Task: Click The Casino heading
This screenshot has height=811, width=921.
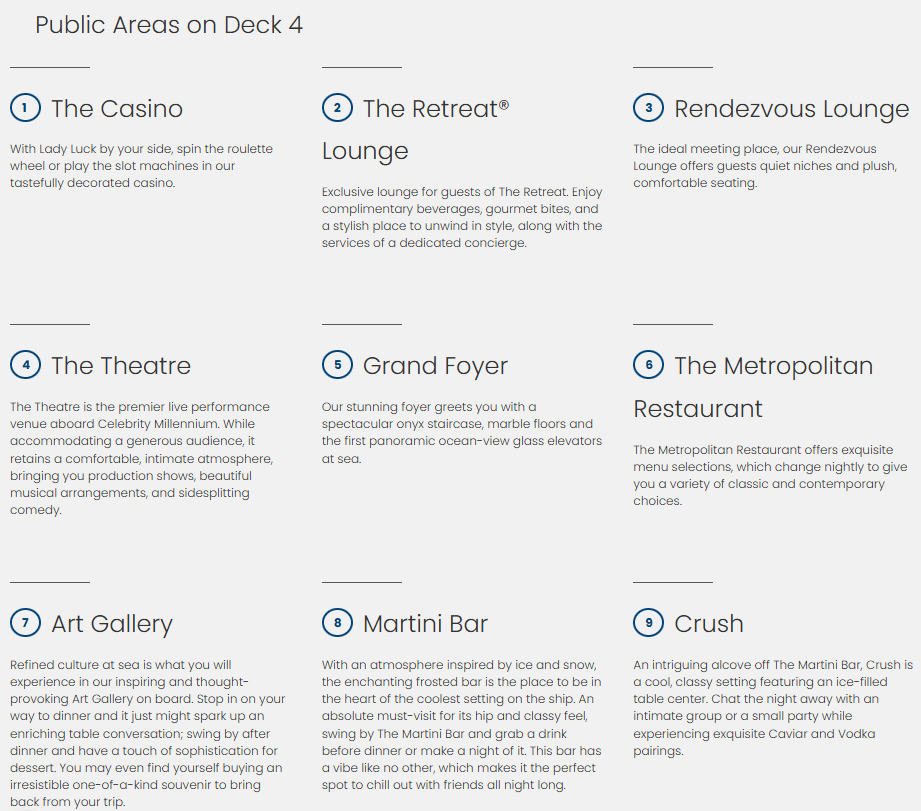Action: [x=117, y=109]
